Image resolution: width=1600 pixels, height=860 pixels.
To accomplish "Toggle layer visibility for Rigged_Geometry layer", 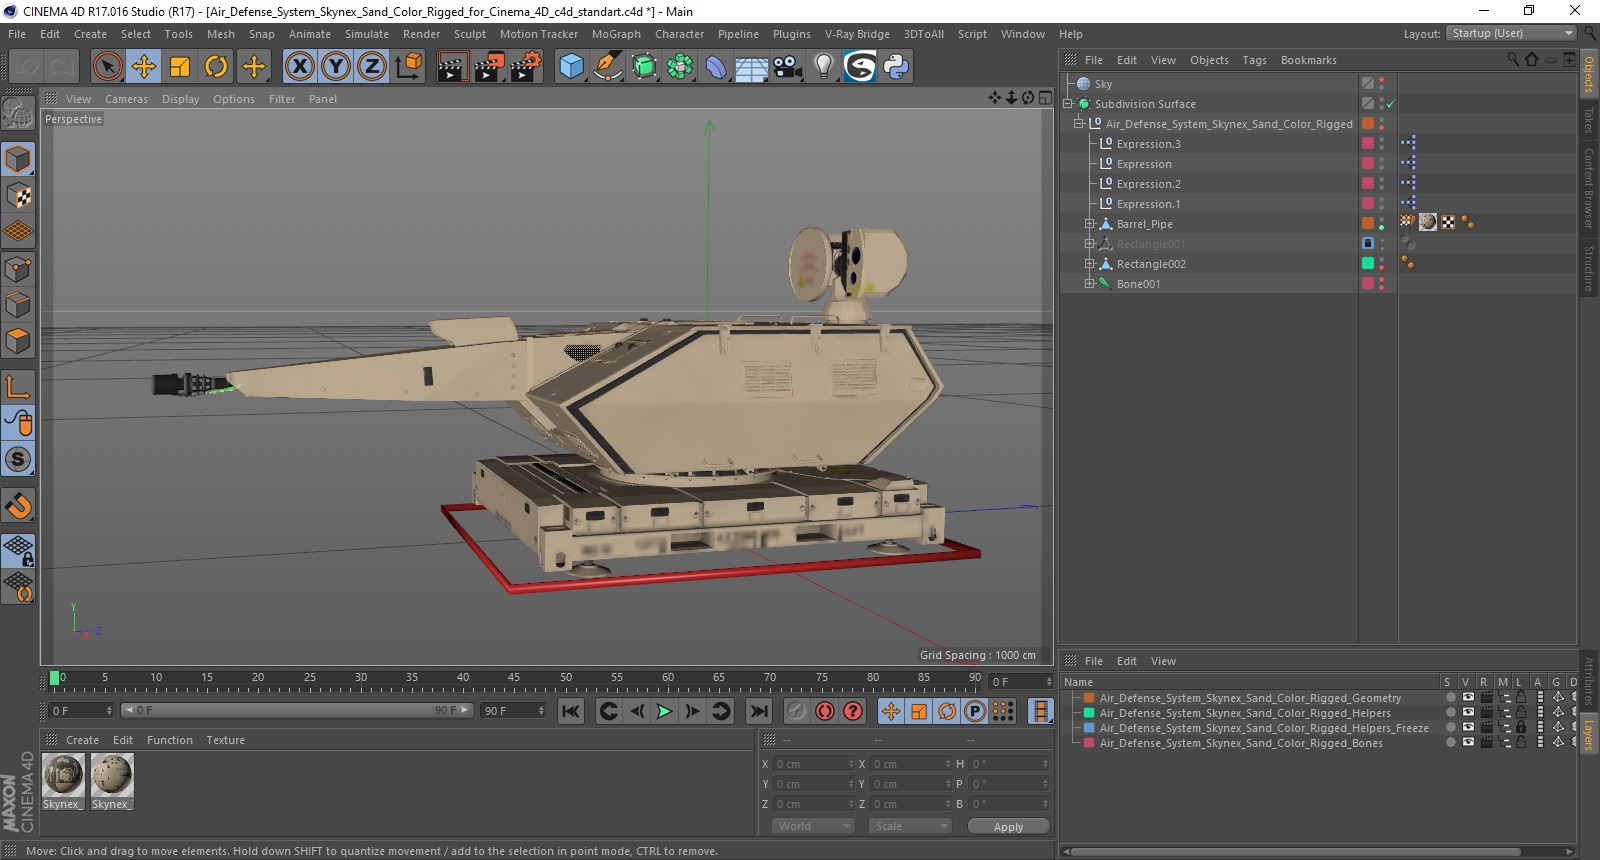I will tap(1468, 698).
